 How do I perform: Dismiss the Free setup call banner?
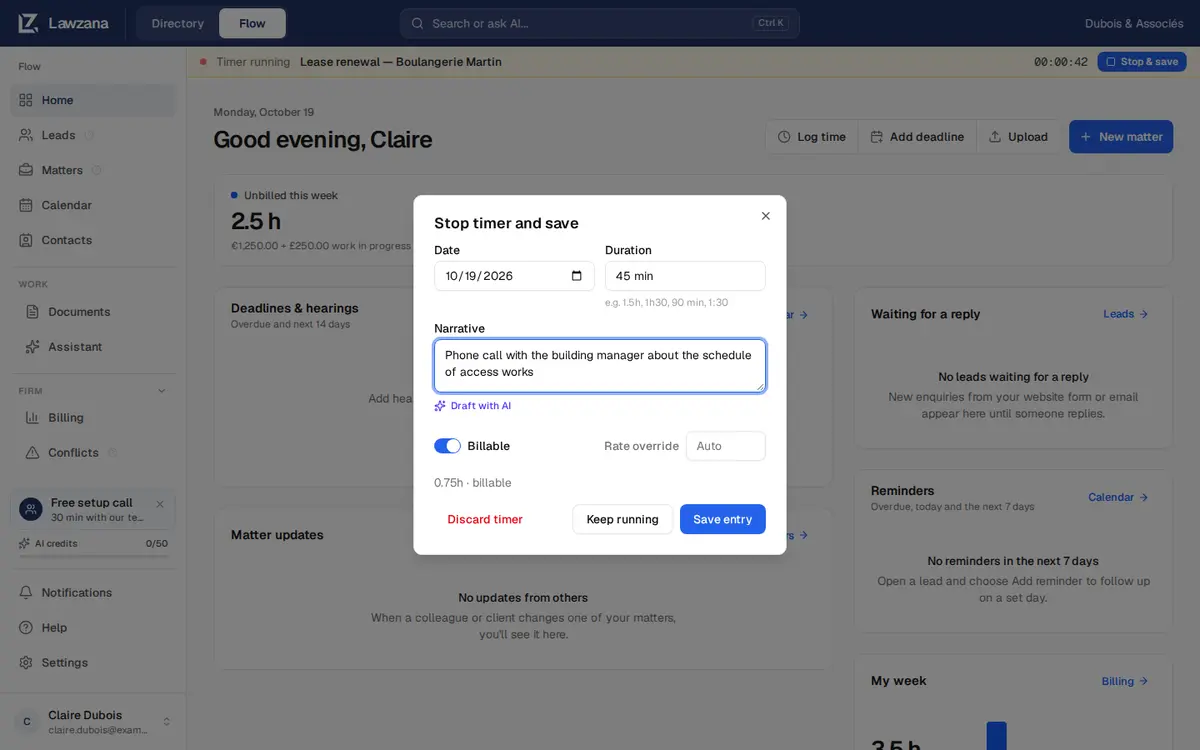(160, 504)
